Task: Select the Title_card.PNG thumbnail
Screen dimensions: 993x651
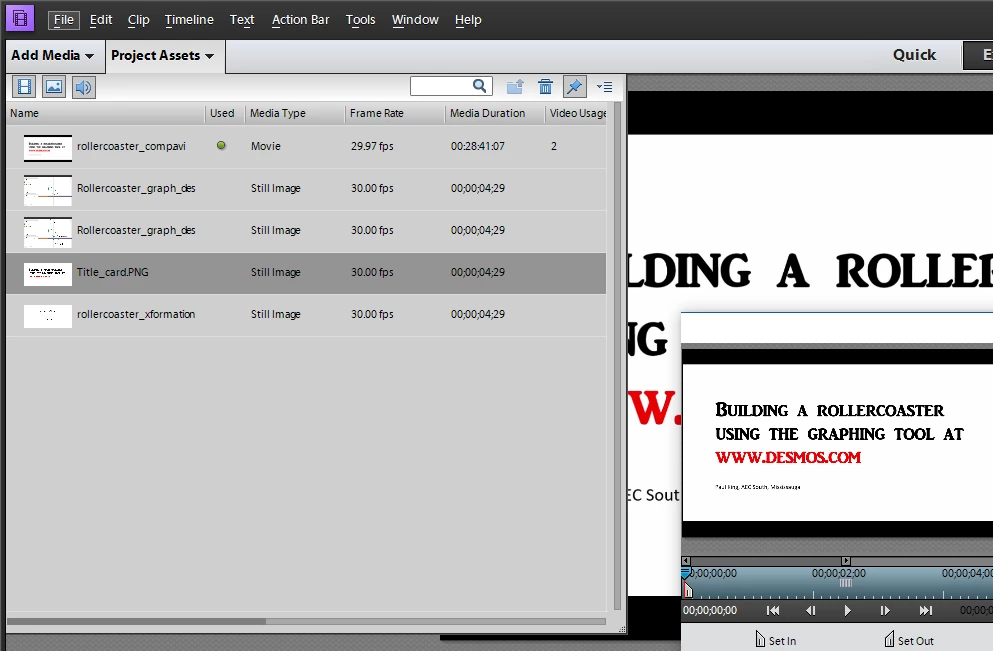Action: 47,274
